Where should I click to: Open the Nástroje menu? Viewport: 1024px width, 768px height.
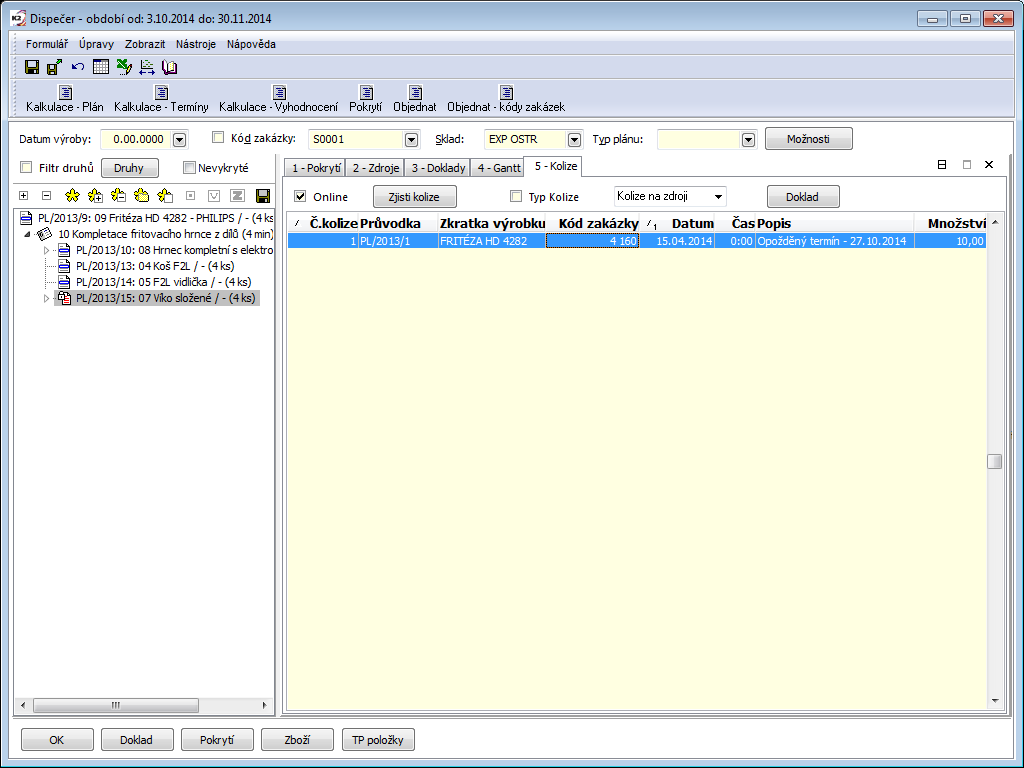[195, 44]
